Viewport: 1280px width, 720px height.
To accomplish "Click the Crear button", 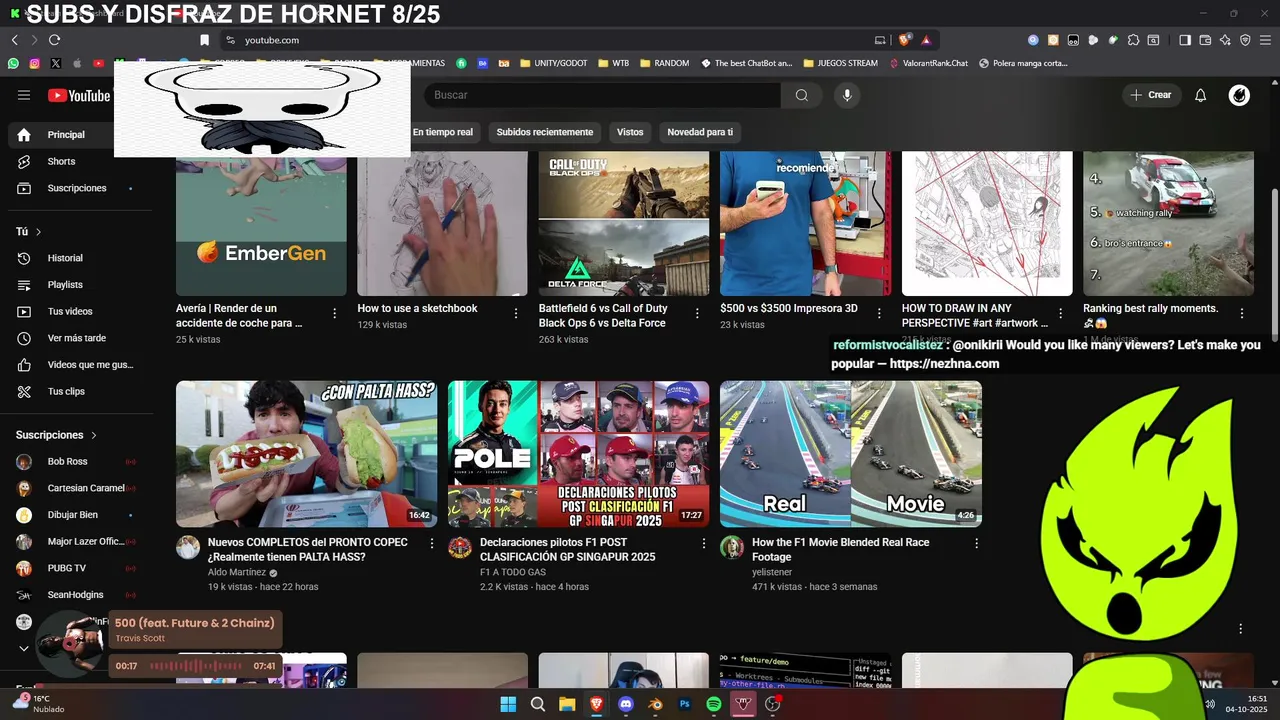I will [x=1151, y=95].
